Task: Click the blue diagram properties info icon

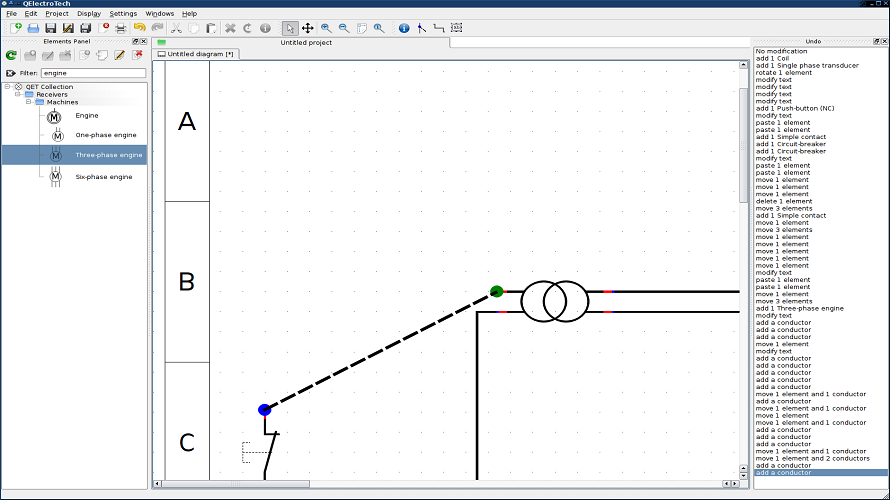Action: point(404,28)
